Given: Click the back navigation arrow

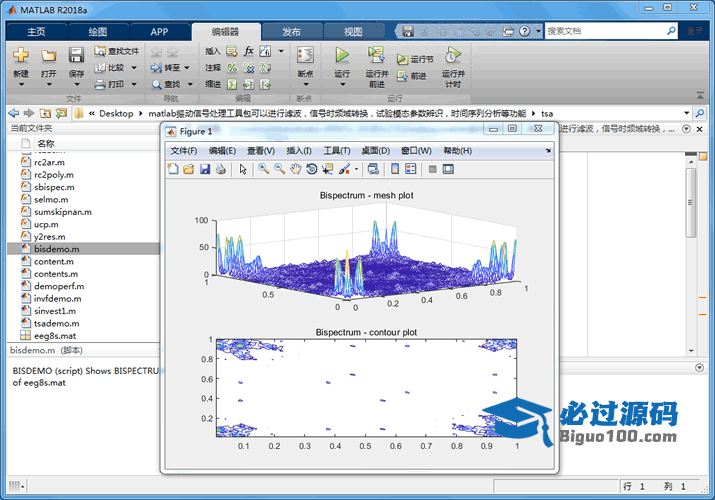Looking at the screenshot, I should (14, 113).
